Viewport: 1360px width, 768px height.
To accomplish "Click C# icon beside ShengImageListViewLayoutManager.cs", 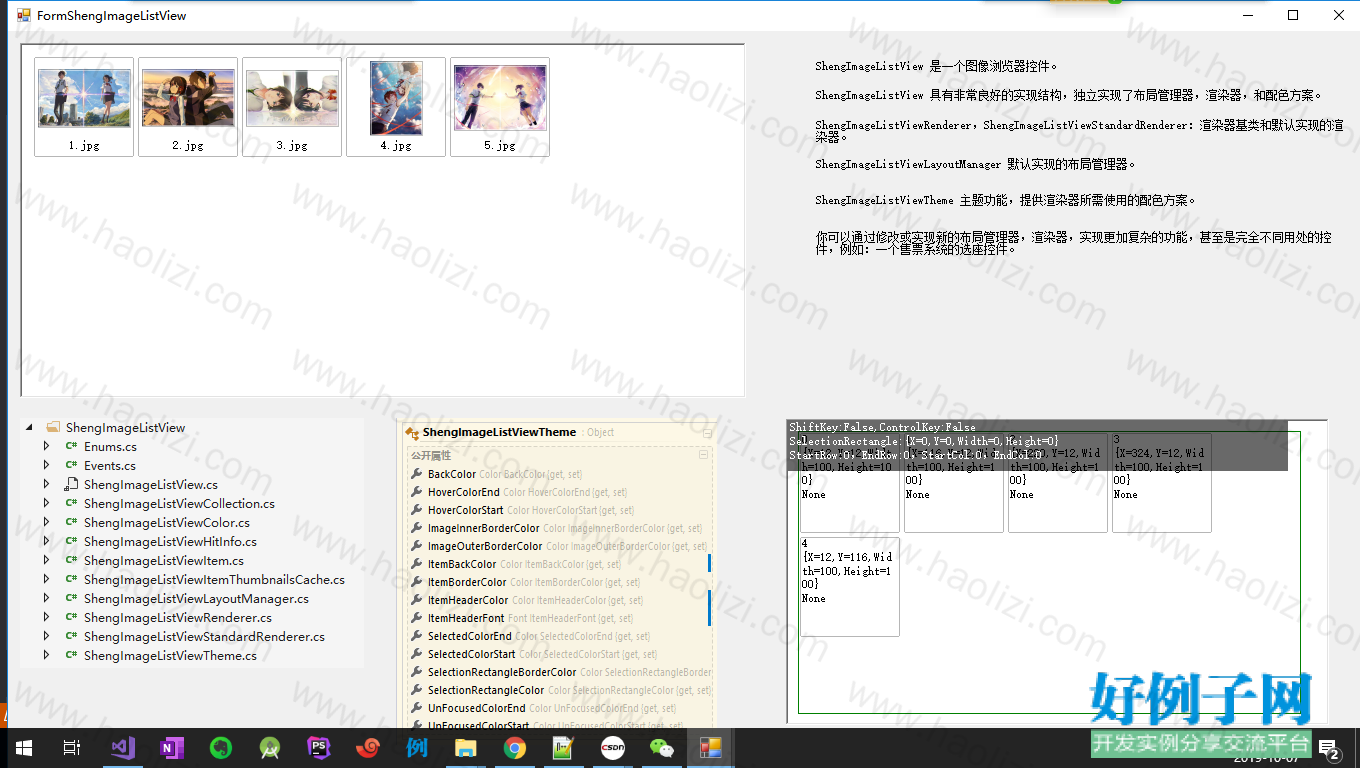I will pos(71,598).
